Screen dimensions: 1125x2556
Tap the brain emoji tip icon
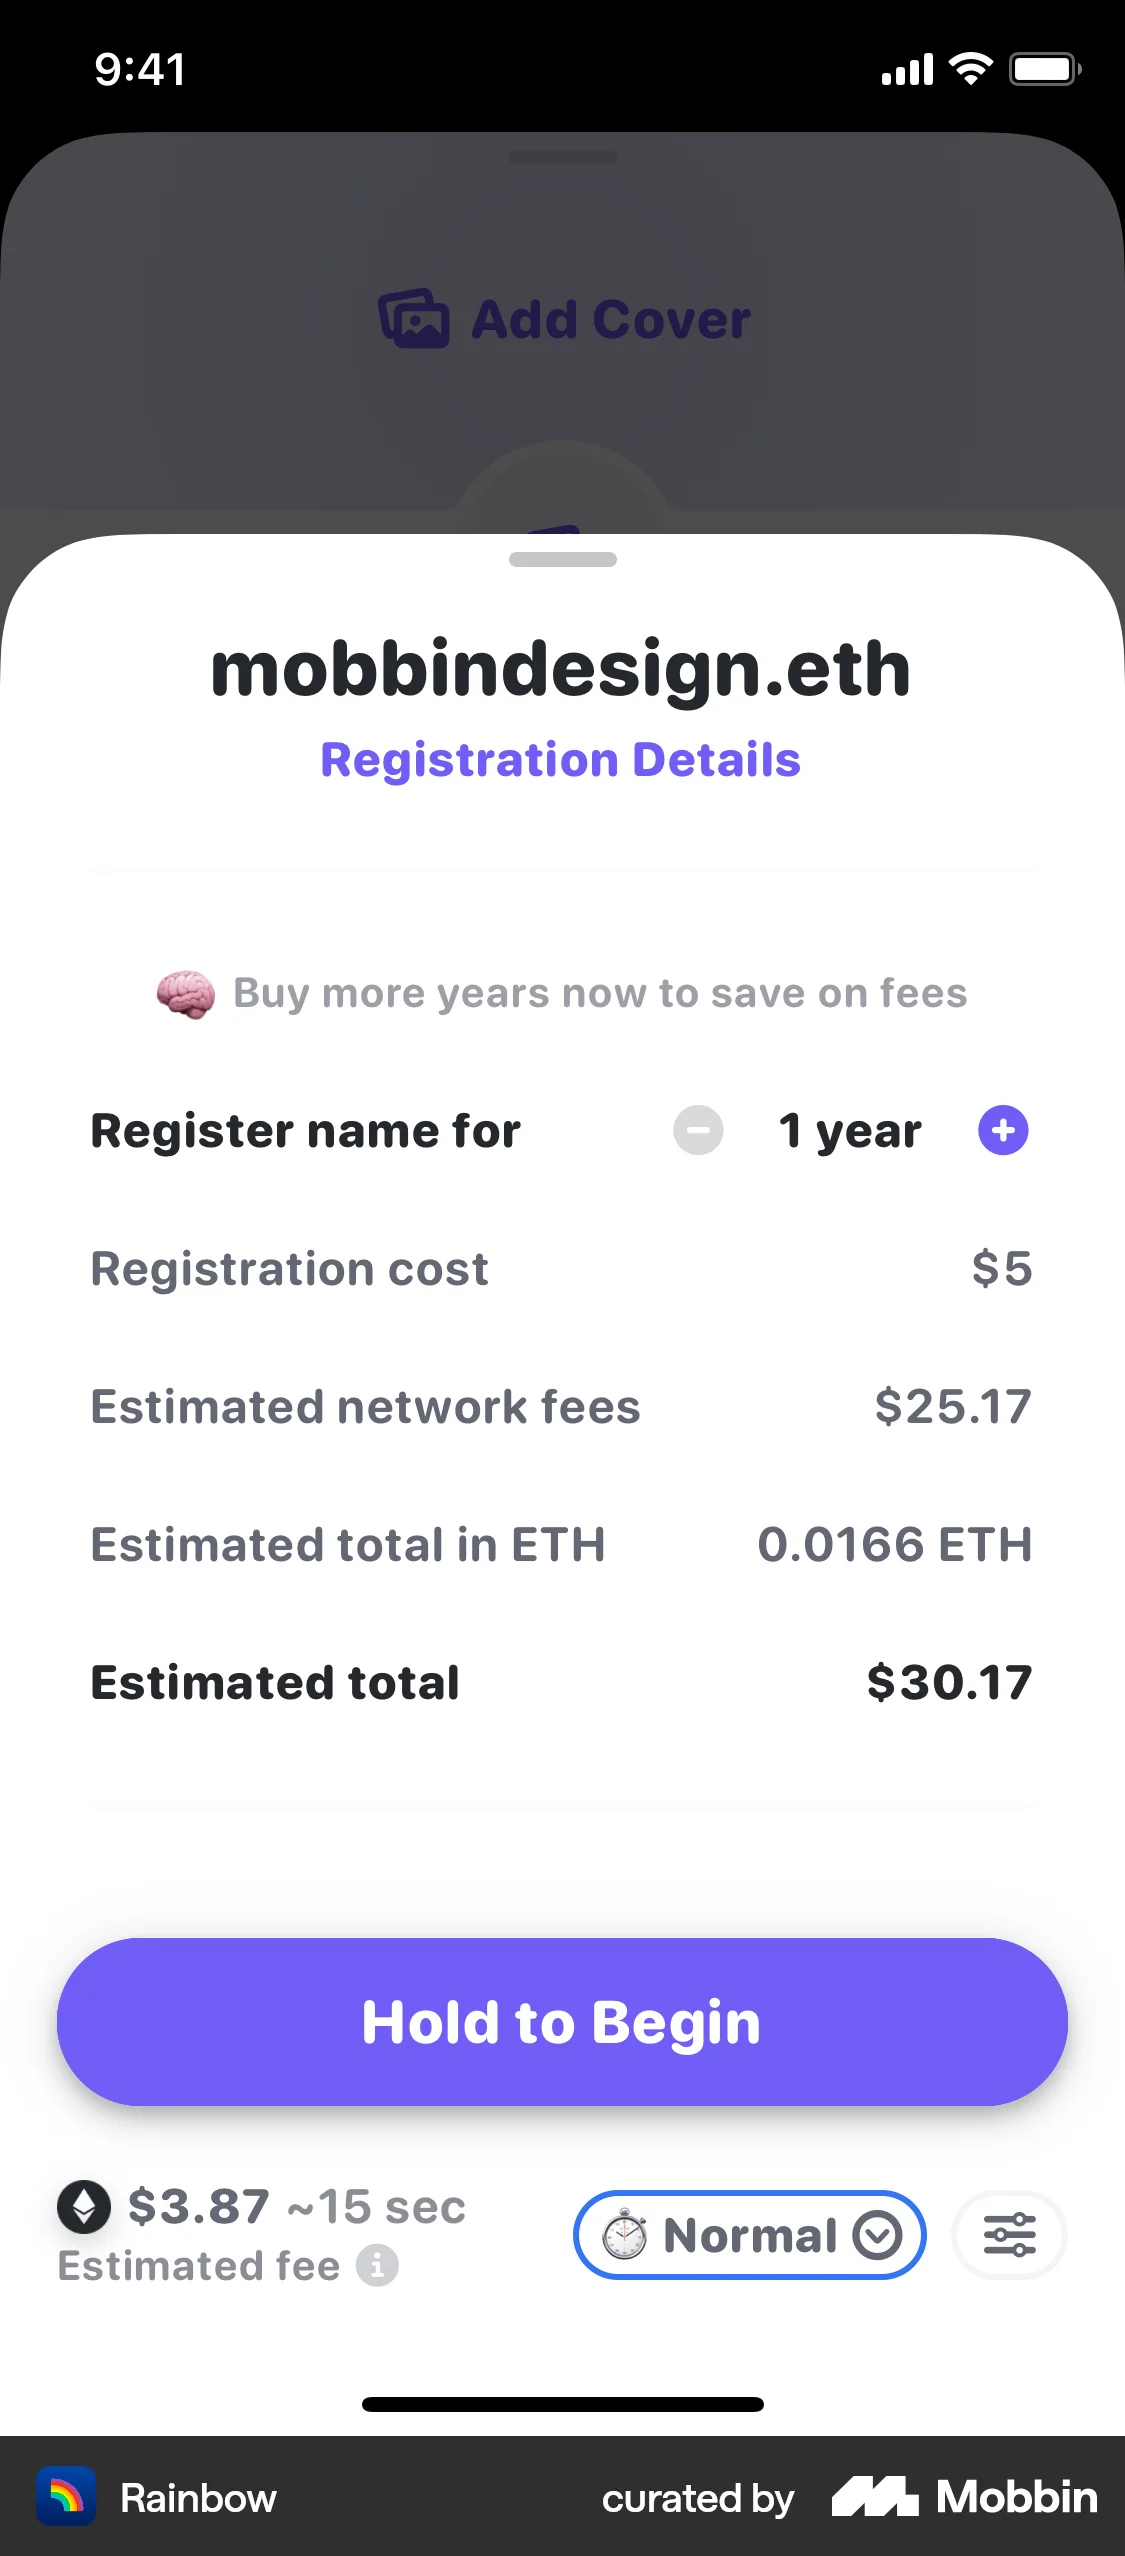(x=186, y=994)
